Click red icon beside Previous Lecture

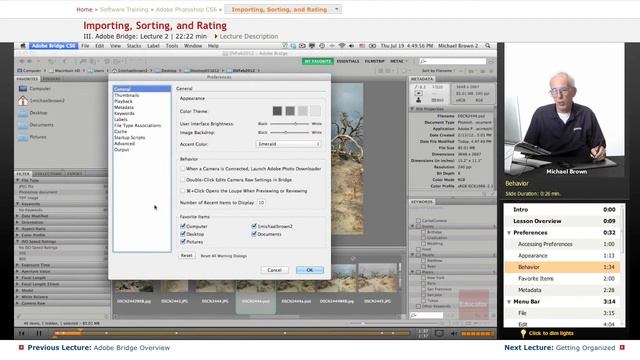click(21, 347)
